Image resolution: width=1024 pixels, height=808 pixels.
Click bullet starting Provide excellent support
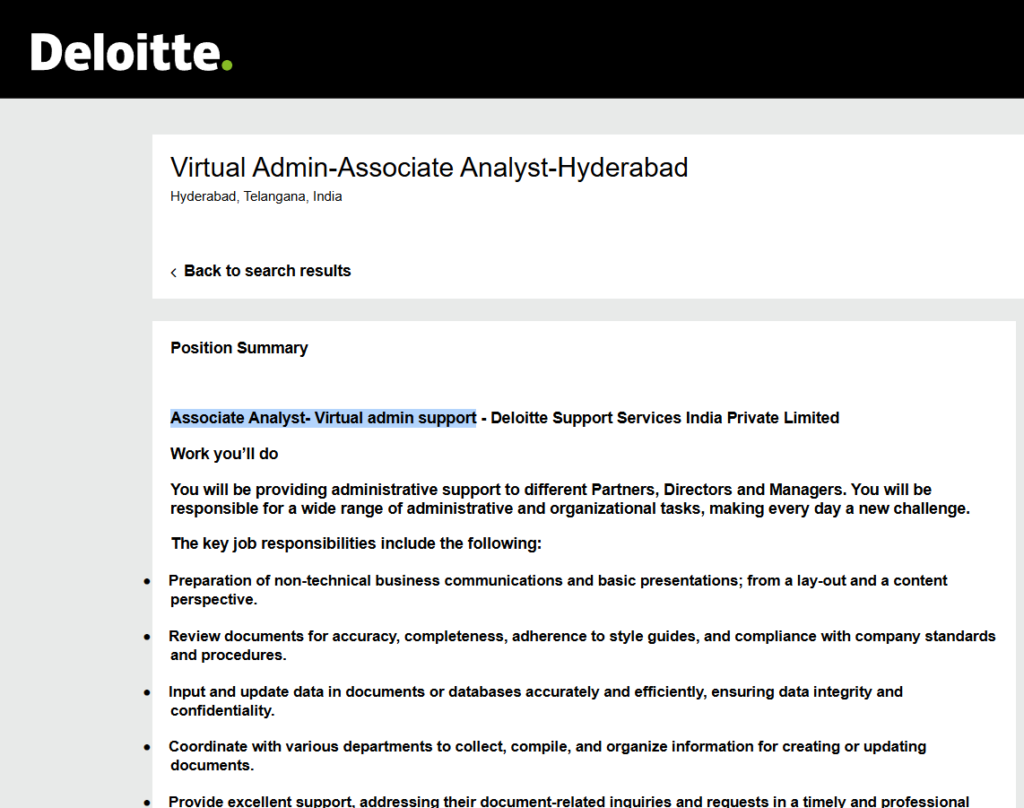click(x=569, y=801)
